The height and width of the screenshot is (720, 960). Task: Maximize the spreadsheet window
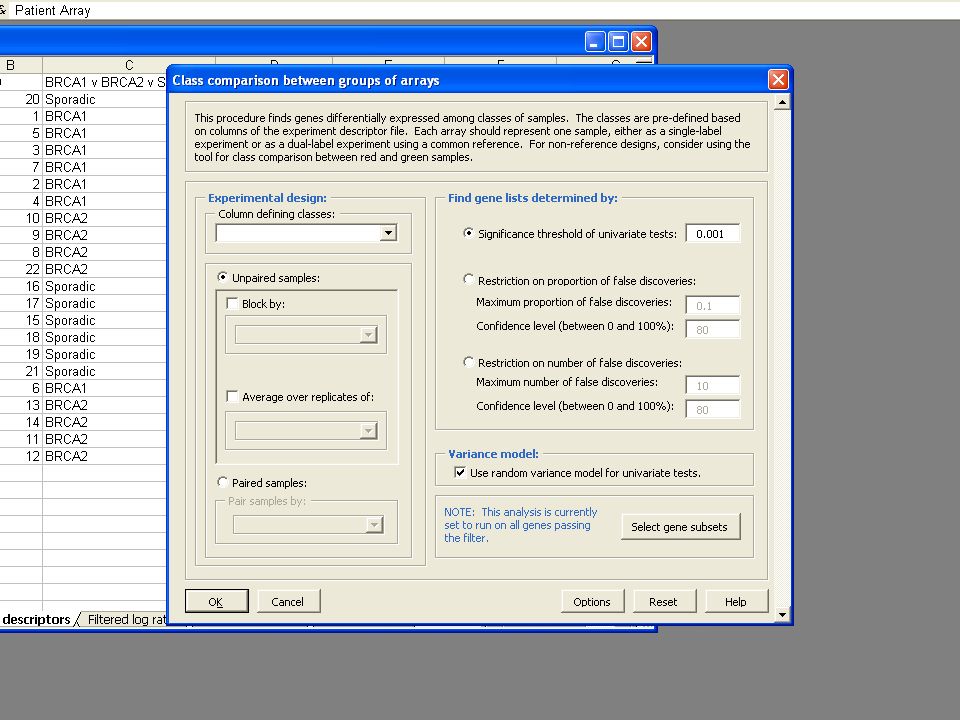coord(618,42)
